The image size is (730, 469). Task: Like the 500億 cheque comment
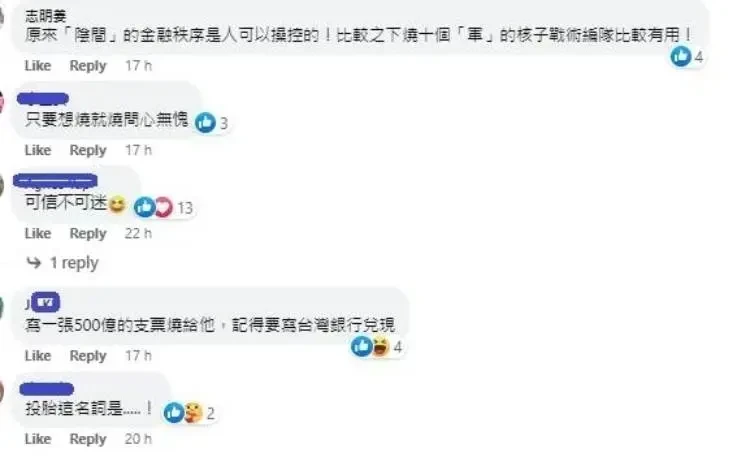[x=38, y=356]
